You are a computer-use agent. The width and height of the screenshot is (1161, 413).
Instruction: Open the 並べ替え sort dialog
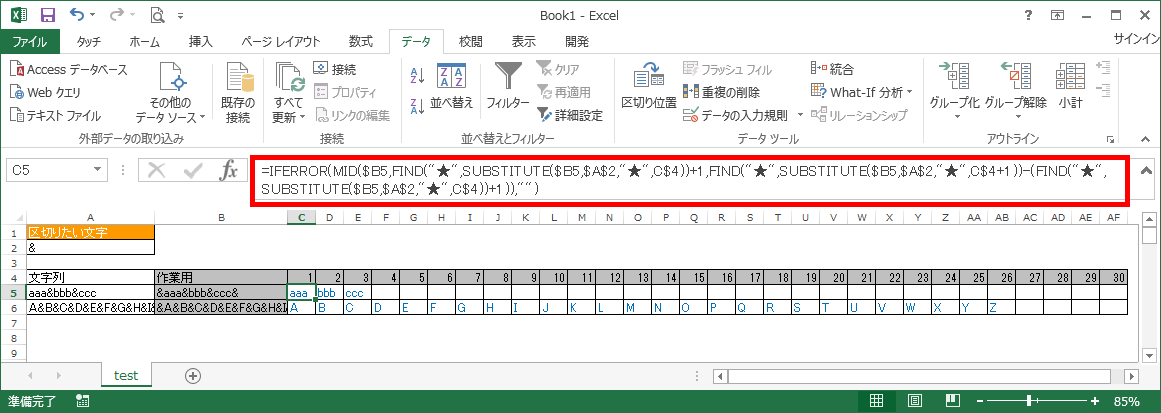tap(452, 86)
